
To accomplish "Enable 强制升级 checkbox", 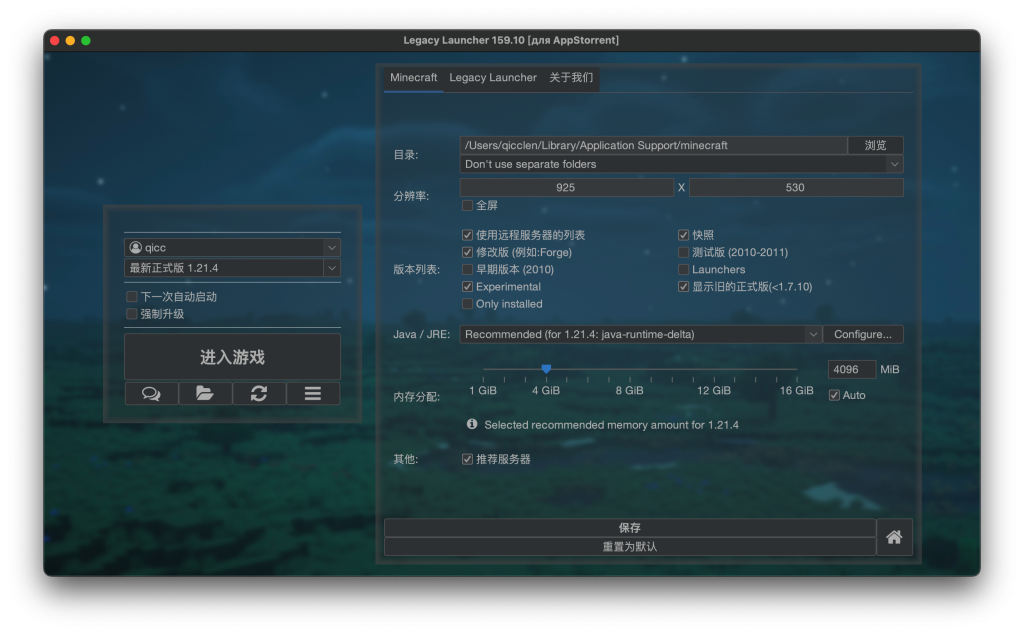I will click(132, 314).
